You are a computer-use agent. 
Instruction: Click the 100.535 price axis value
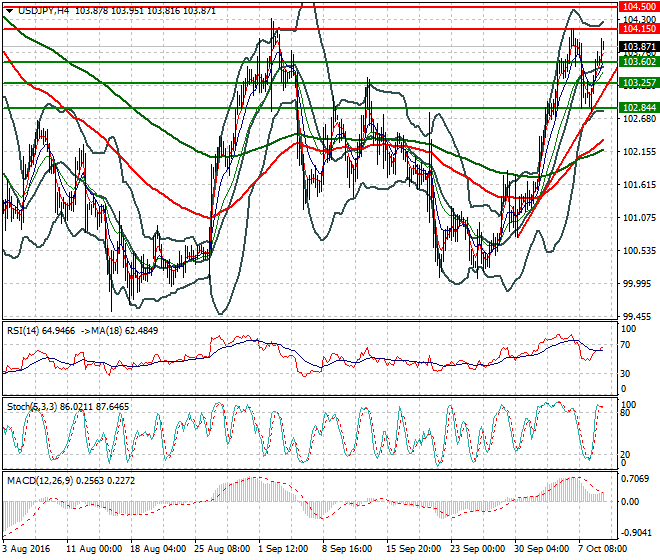tap(639, 251)
